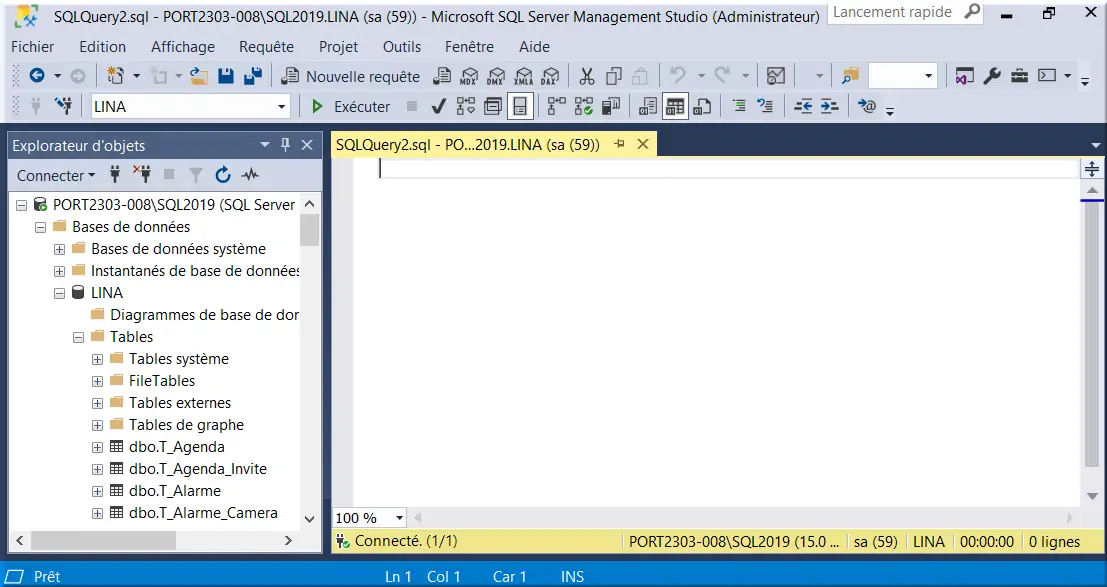Click the New Project icon with star
The height and width of the screenshot is (587, 1107).
click(115, 76)
